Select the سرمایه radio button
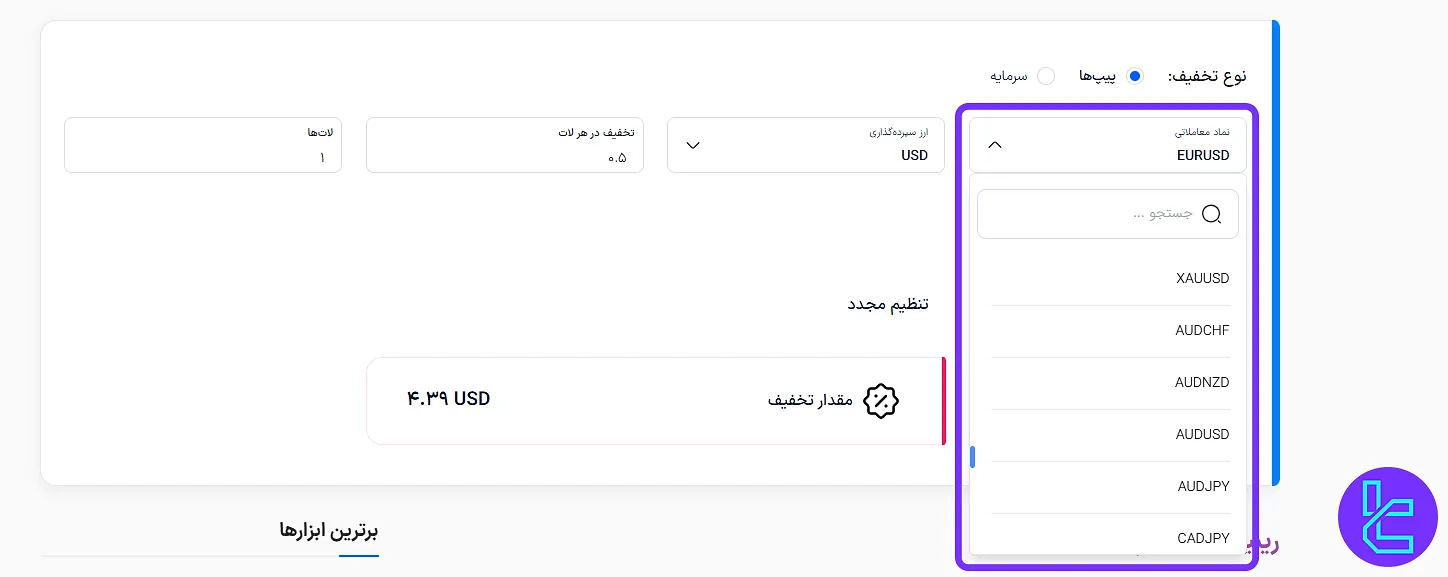Screen dimensions: 1448x577 (x=1046, y=75)
